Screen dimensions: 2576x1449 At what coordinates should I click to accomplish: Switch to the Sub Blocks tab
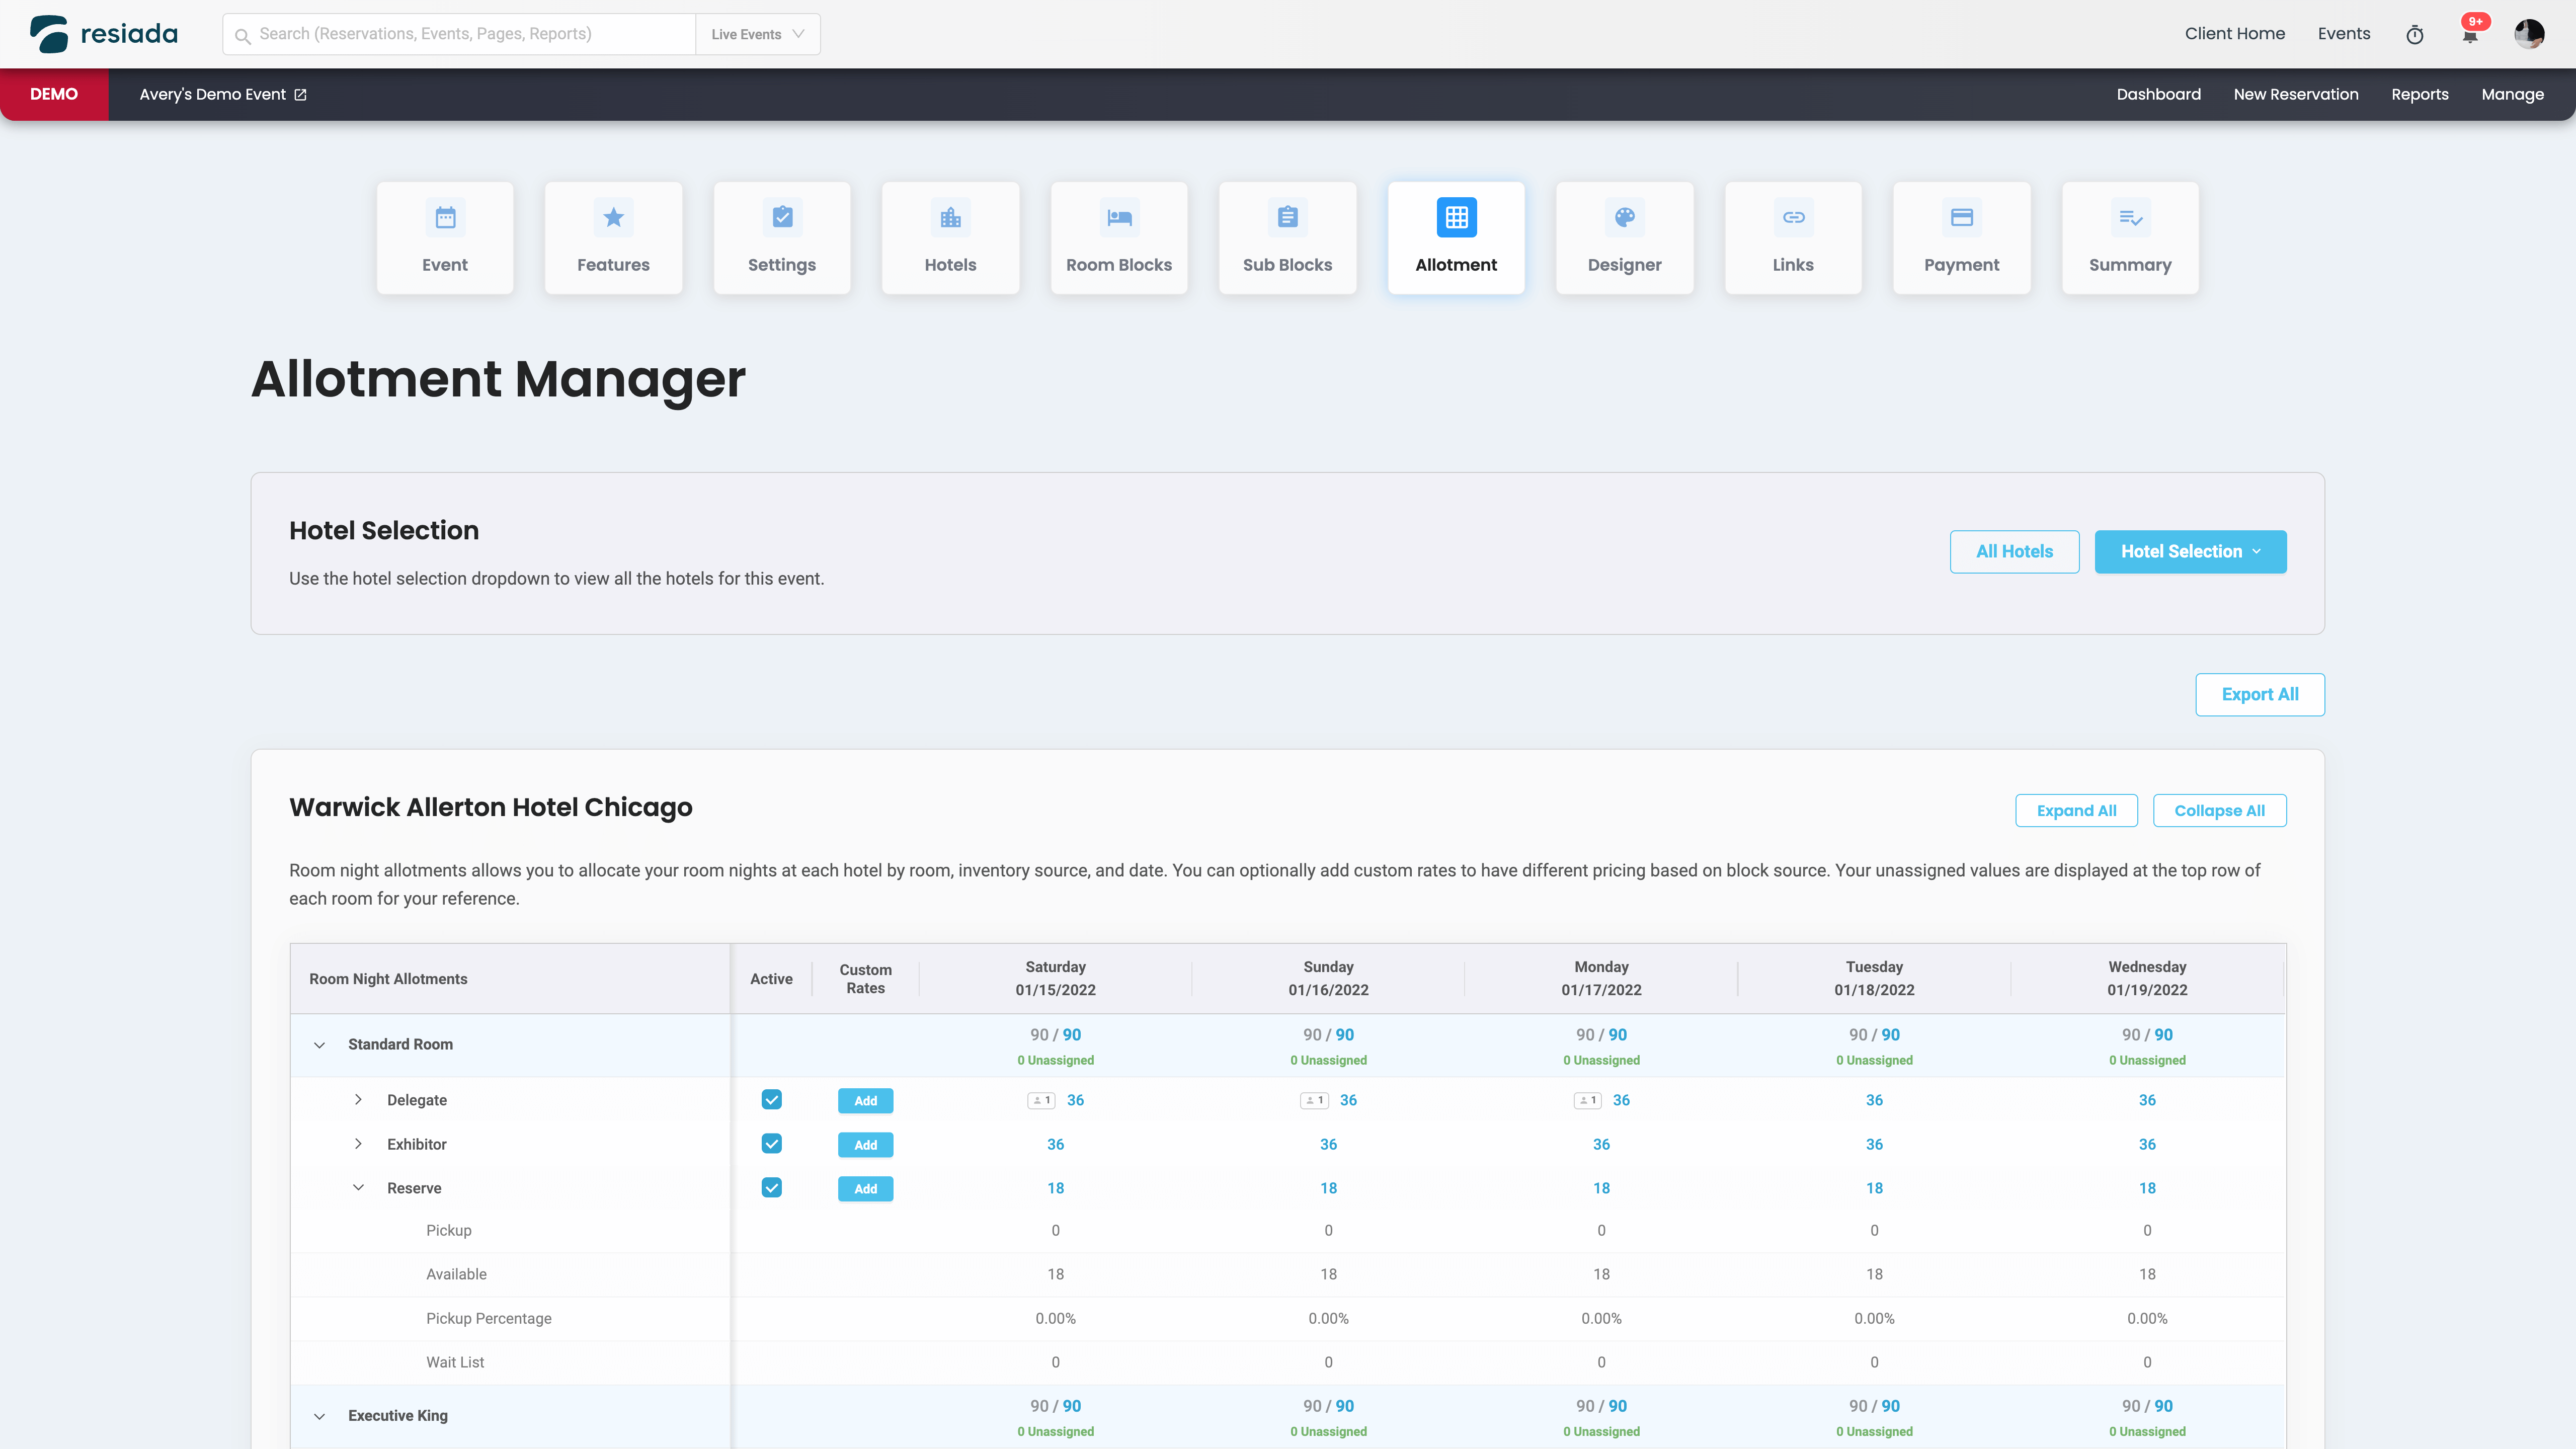click(x=1287, y=237)
